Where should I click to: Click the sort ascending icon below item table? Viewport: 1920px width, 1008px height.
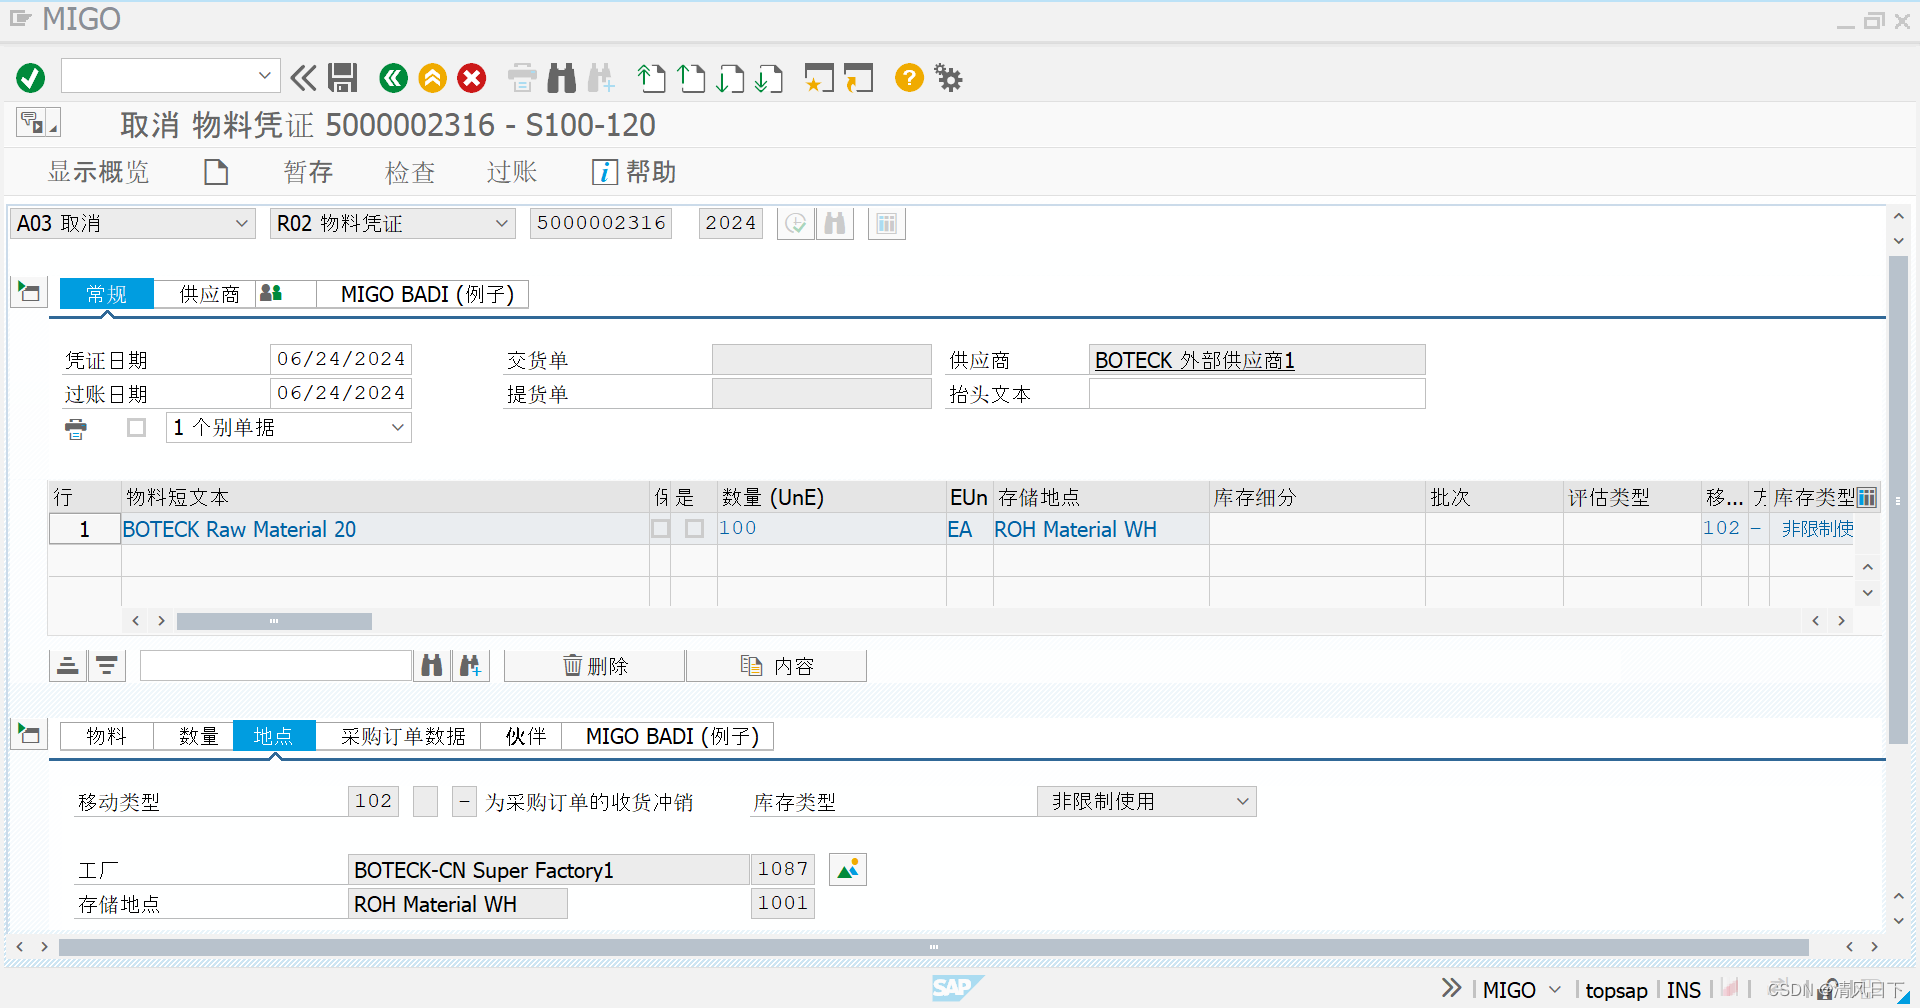point(68,666)
